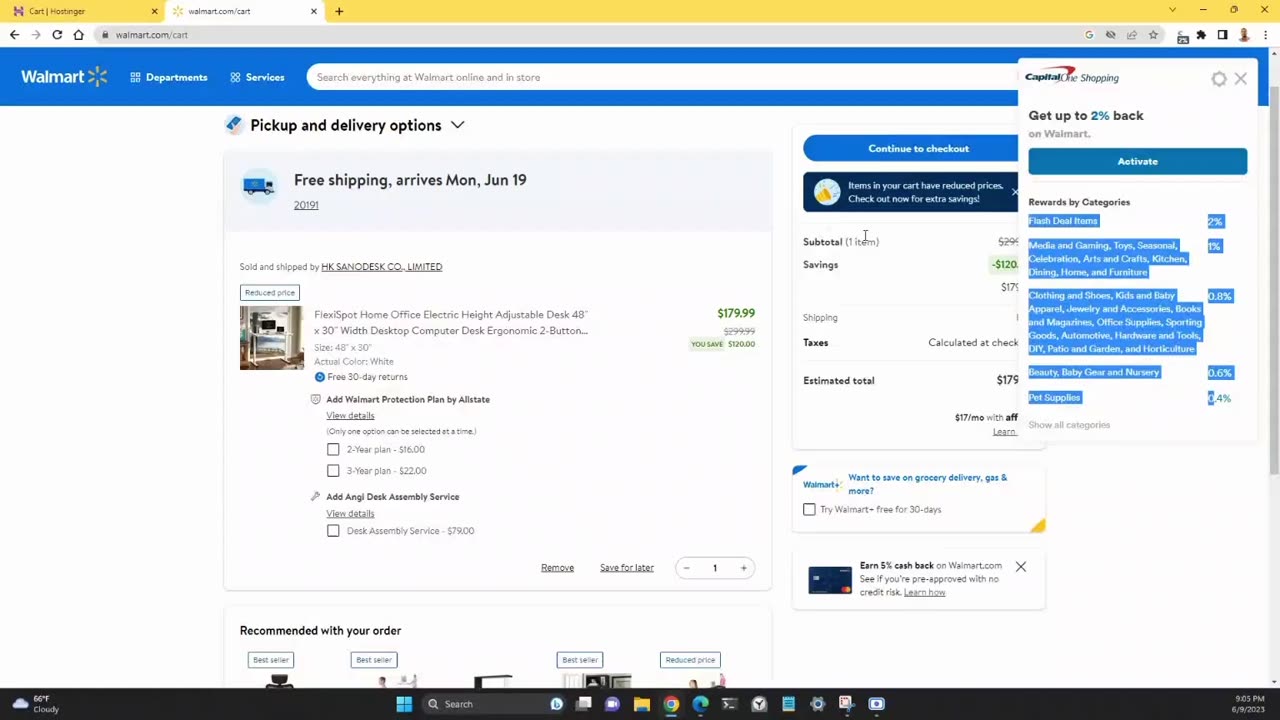Open Chrome tab search dropdown arrow

pos(1172,11)
